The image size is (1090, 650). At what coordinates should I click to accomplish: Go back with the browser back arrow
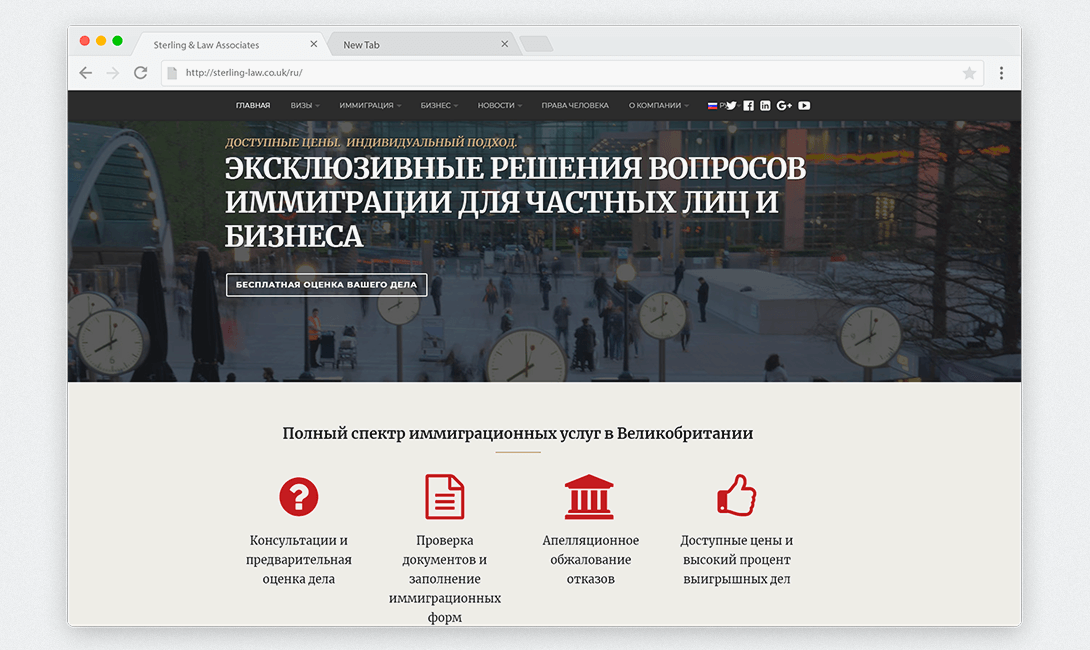[x=86, y=73]
